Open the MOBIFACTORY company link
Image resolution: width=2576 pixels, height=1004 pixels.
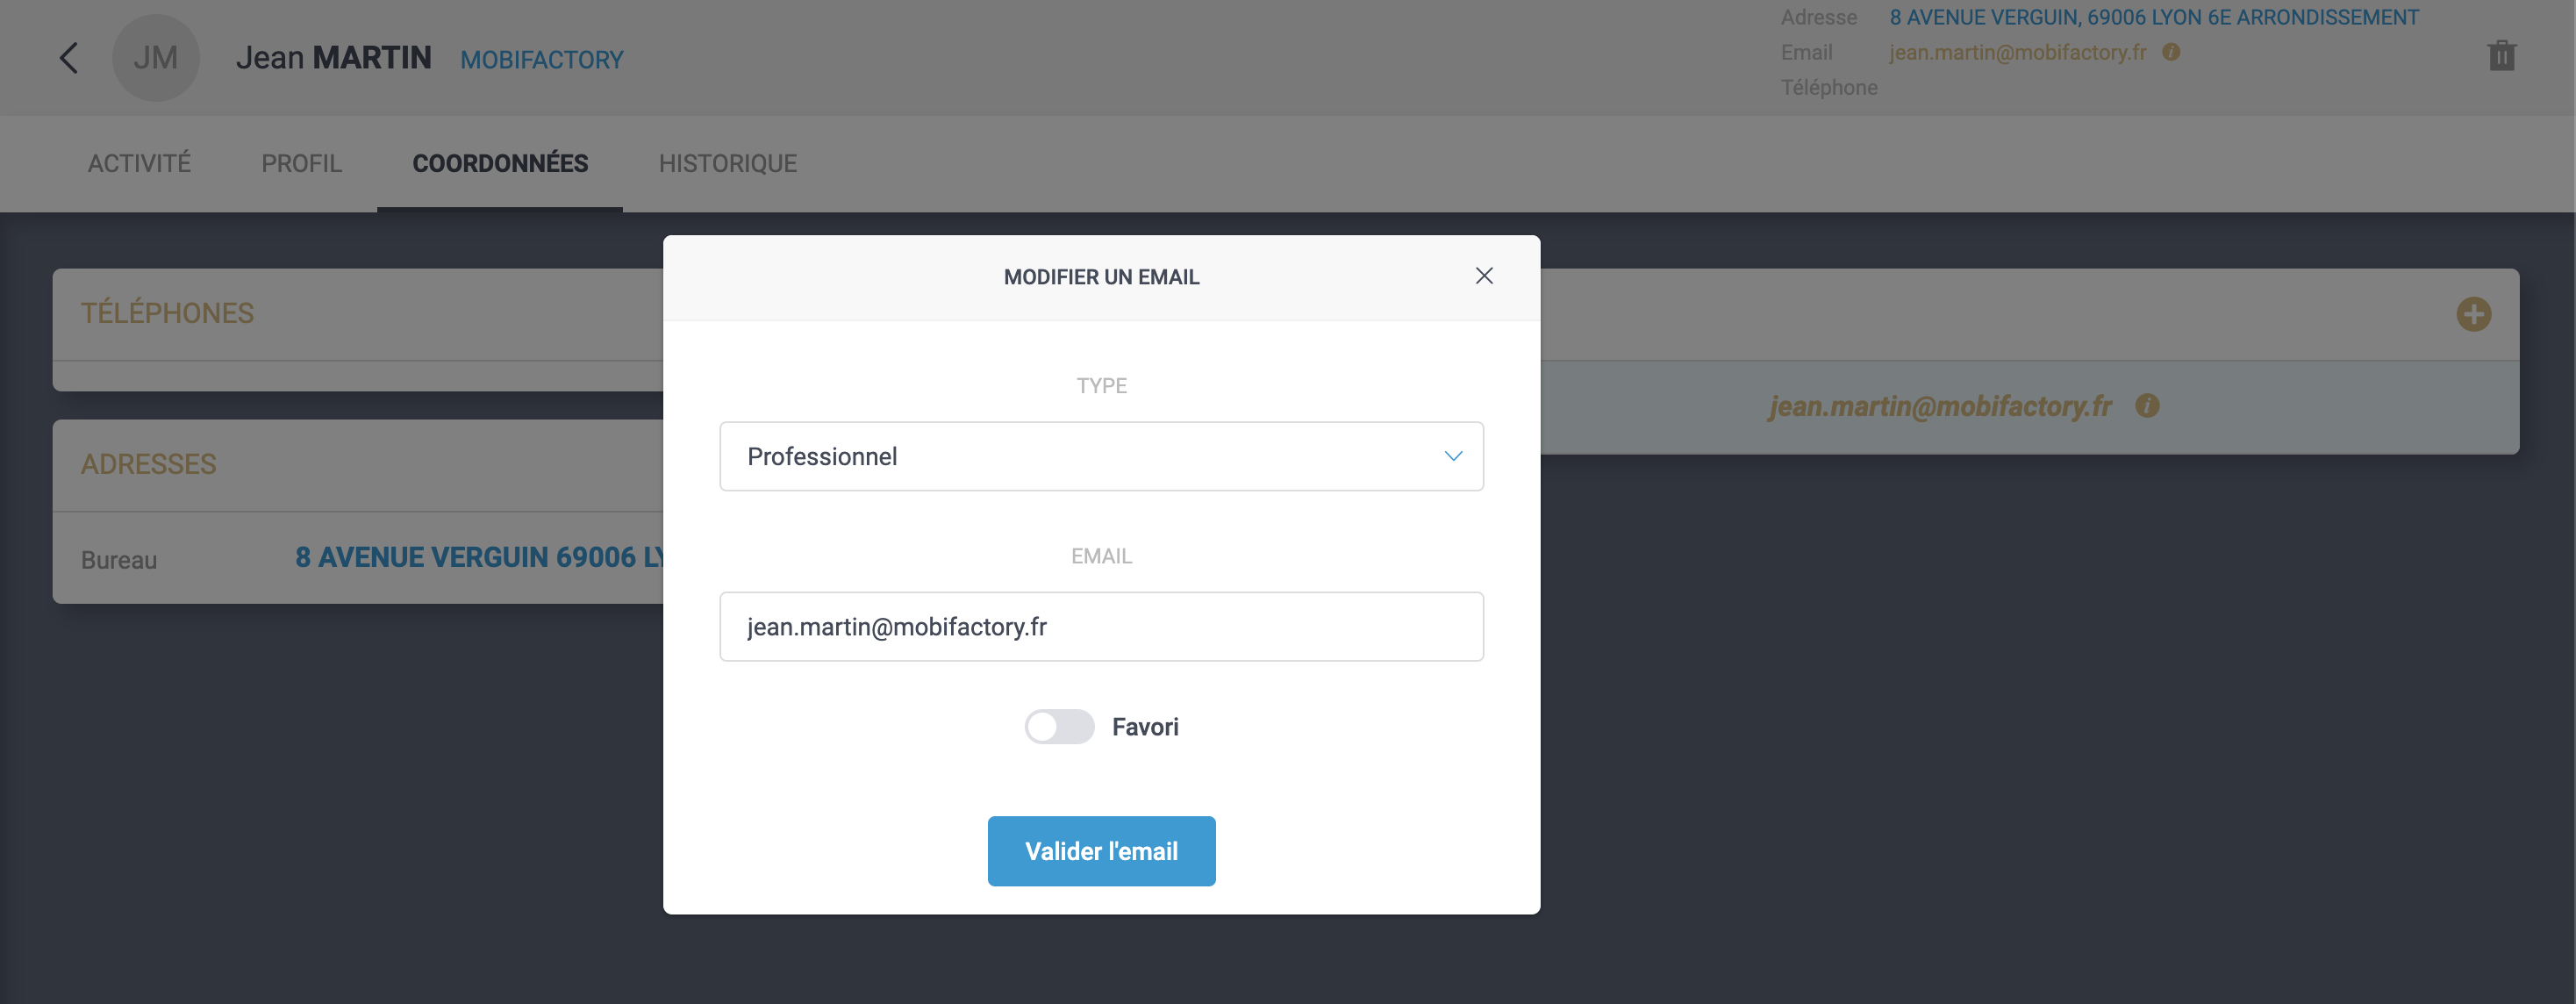pos(541,60)
